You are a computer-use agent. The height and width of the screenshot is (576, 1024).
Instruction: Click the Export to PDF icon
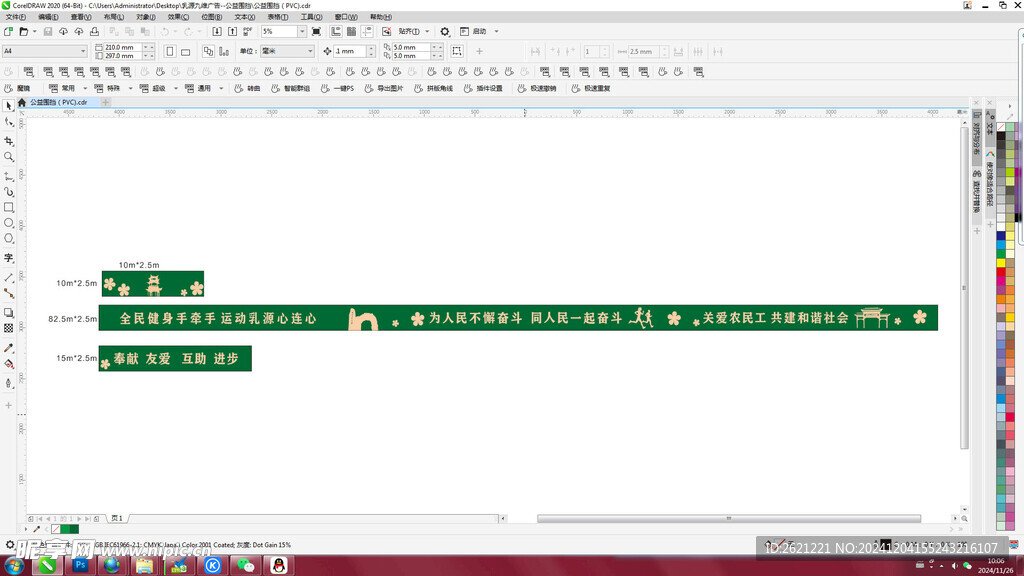coord(248,32)
